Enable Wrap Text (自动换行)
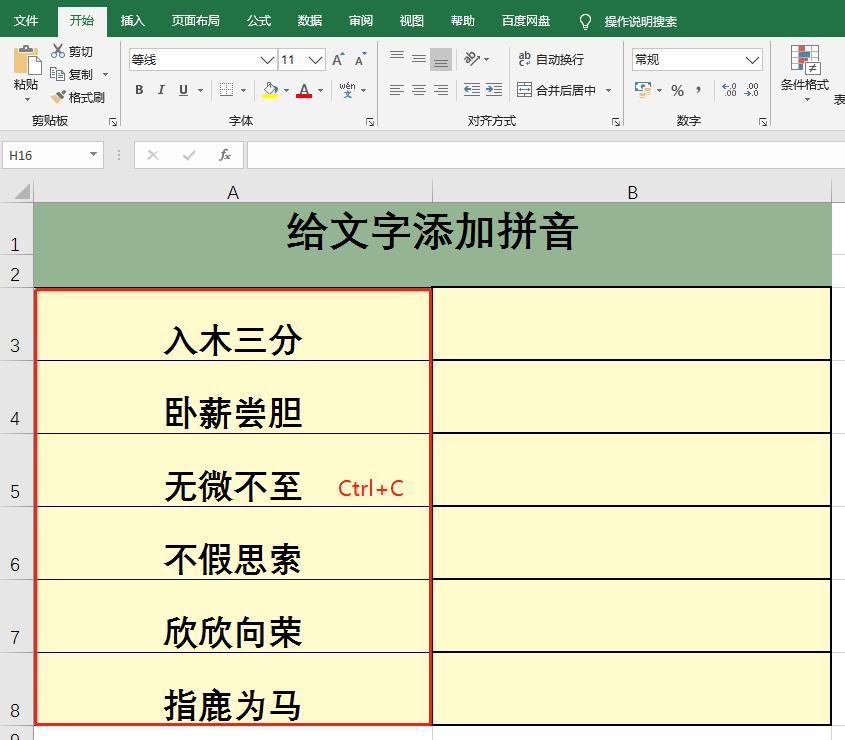This screenshot has height=740, width=845. (550, 59)
